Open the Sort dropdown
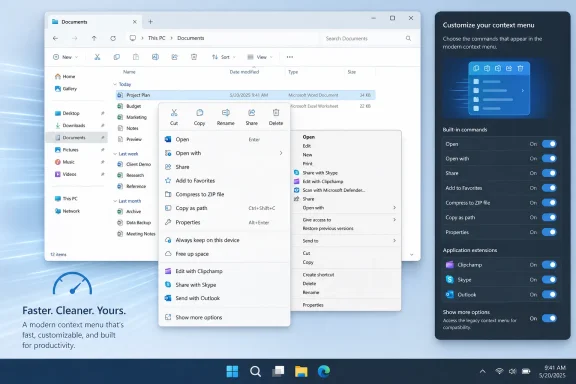The height and width of the screenshot is (384, 576). (x=224, y=57)
